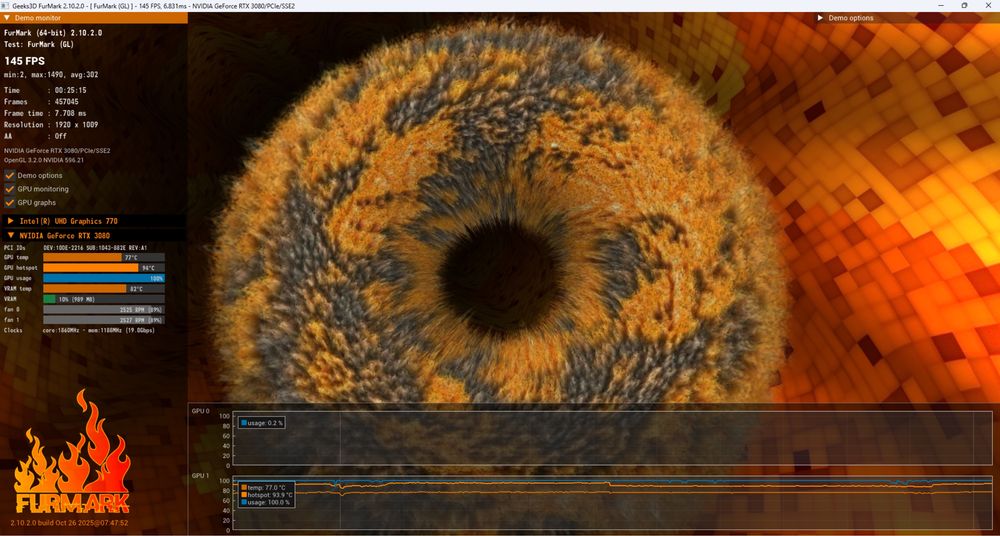The width and height of the screenshot is (1000, 536).
Task: Restore down the FurMark window
Action: (x=964, y=5)
